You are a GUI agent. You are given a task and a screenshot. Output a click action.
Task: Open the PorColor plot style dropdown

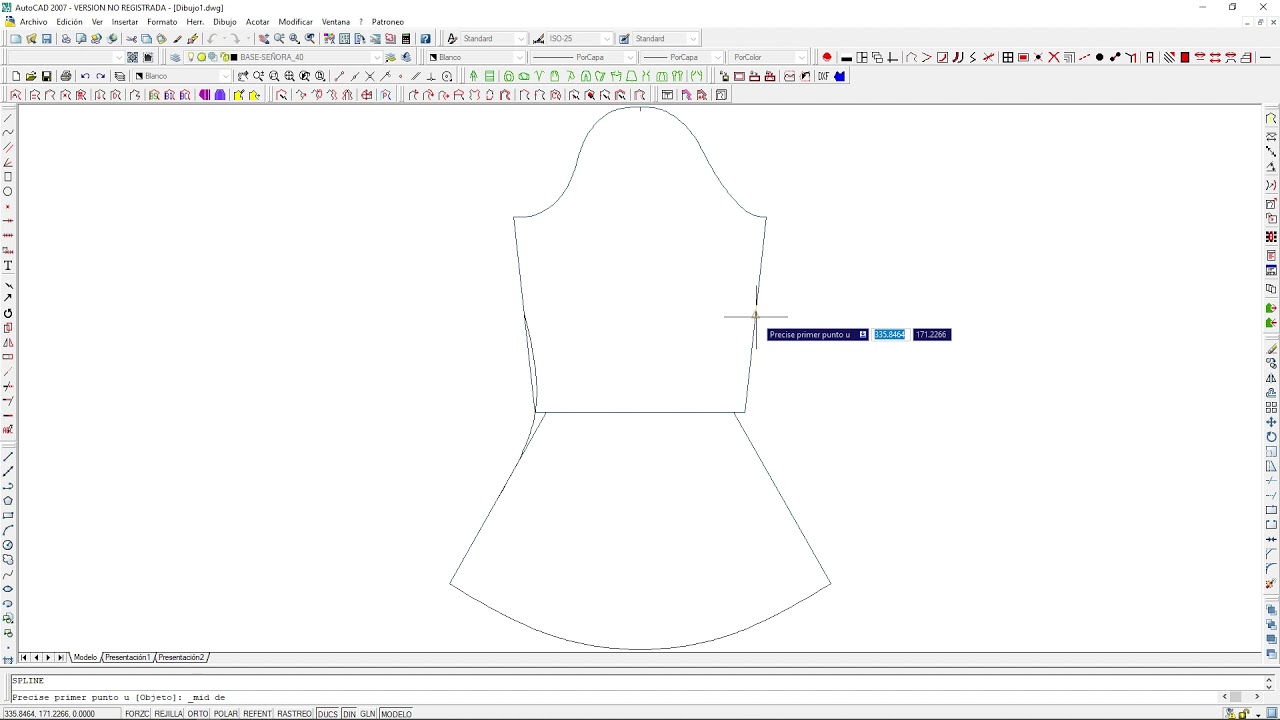[x=801, y=57]
